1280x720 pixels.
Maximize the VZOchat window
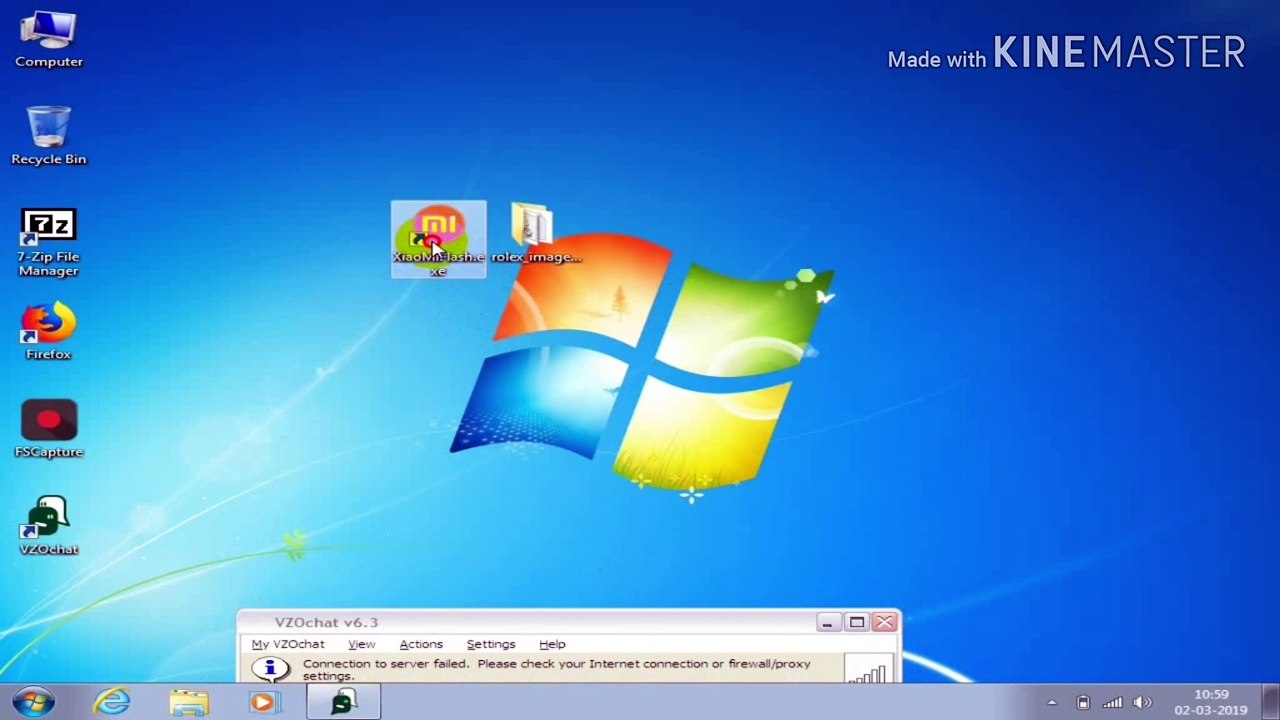856,622
